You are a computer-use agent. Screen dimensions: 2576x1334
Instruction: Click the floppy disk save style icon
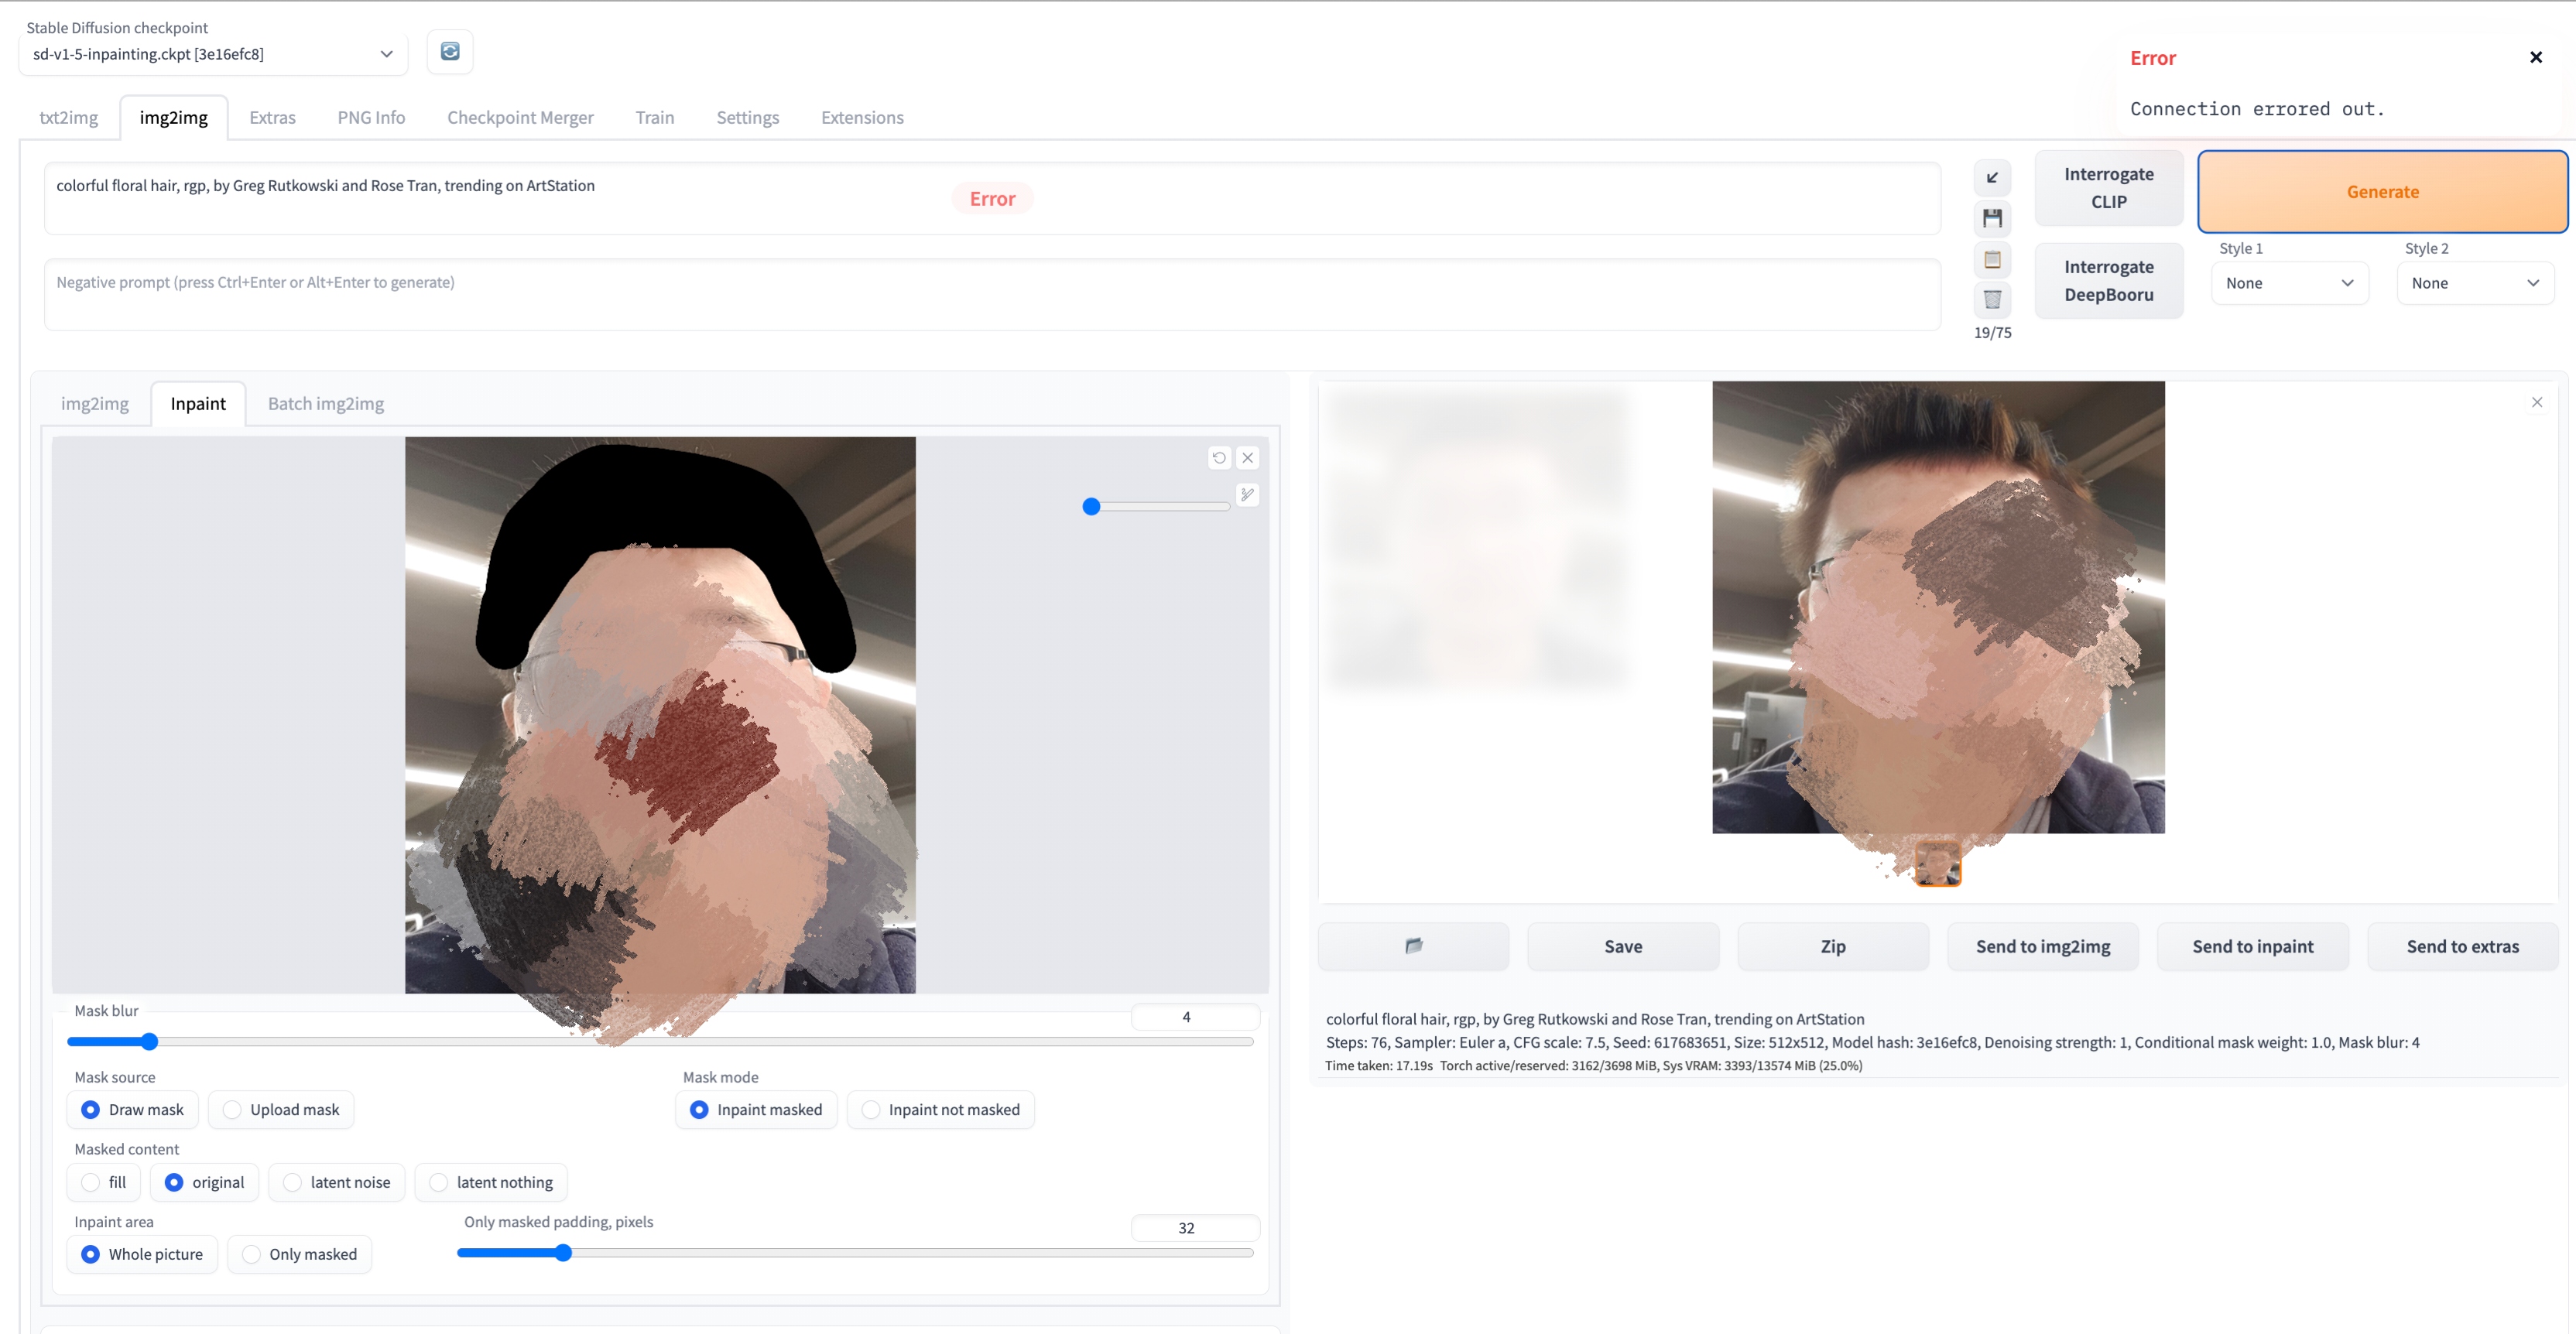(x=1992, y=218)
